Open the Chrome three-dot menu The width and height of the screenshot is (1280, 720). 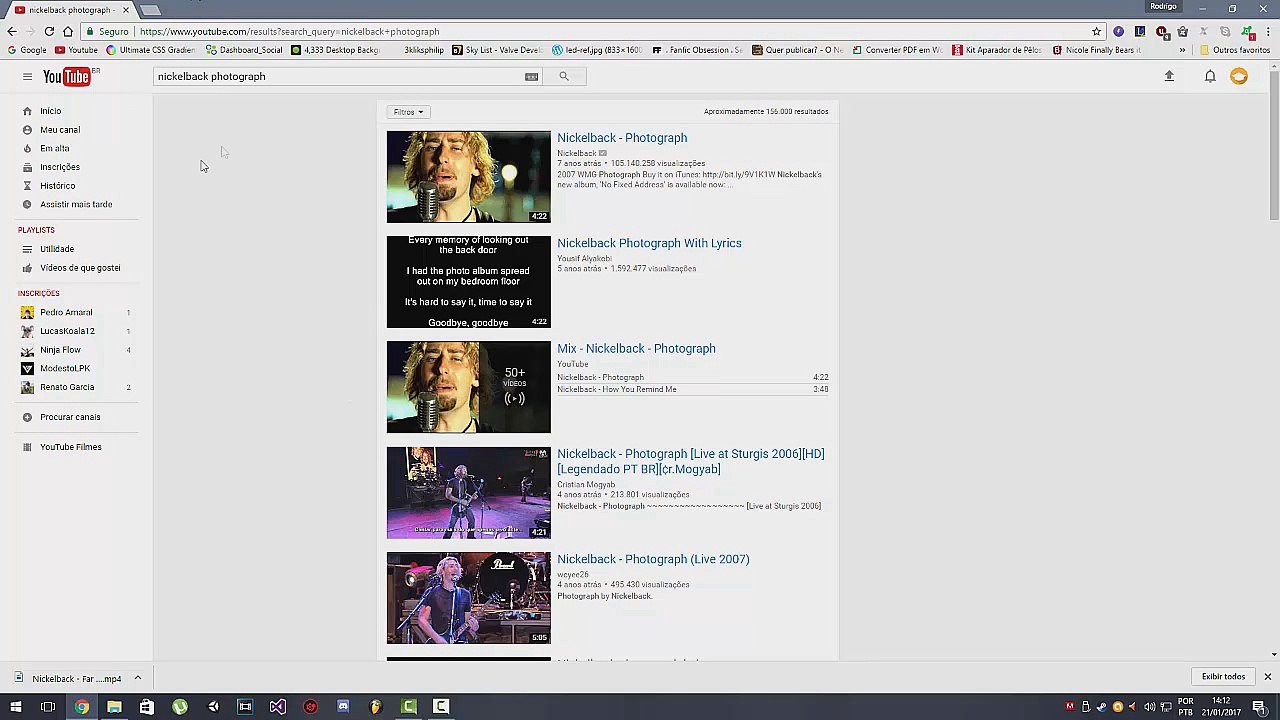(1267, 31)
